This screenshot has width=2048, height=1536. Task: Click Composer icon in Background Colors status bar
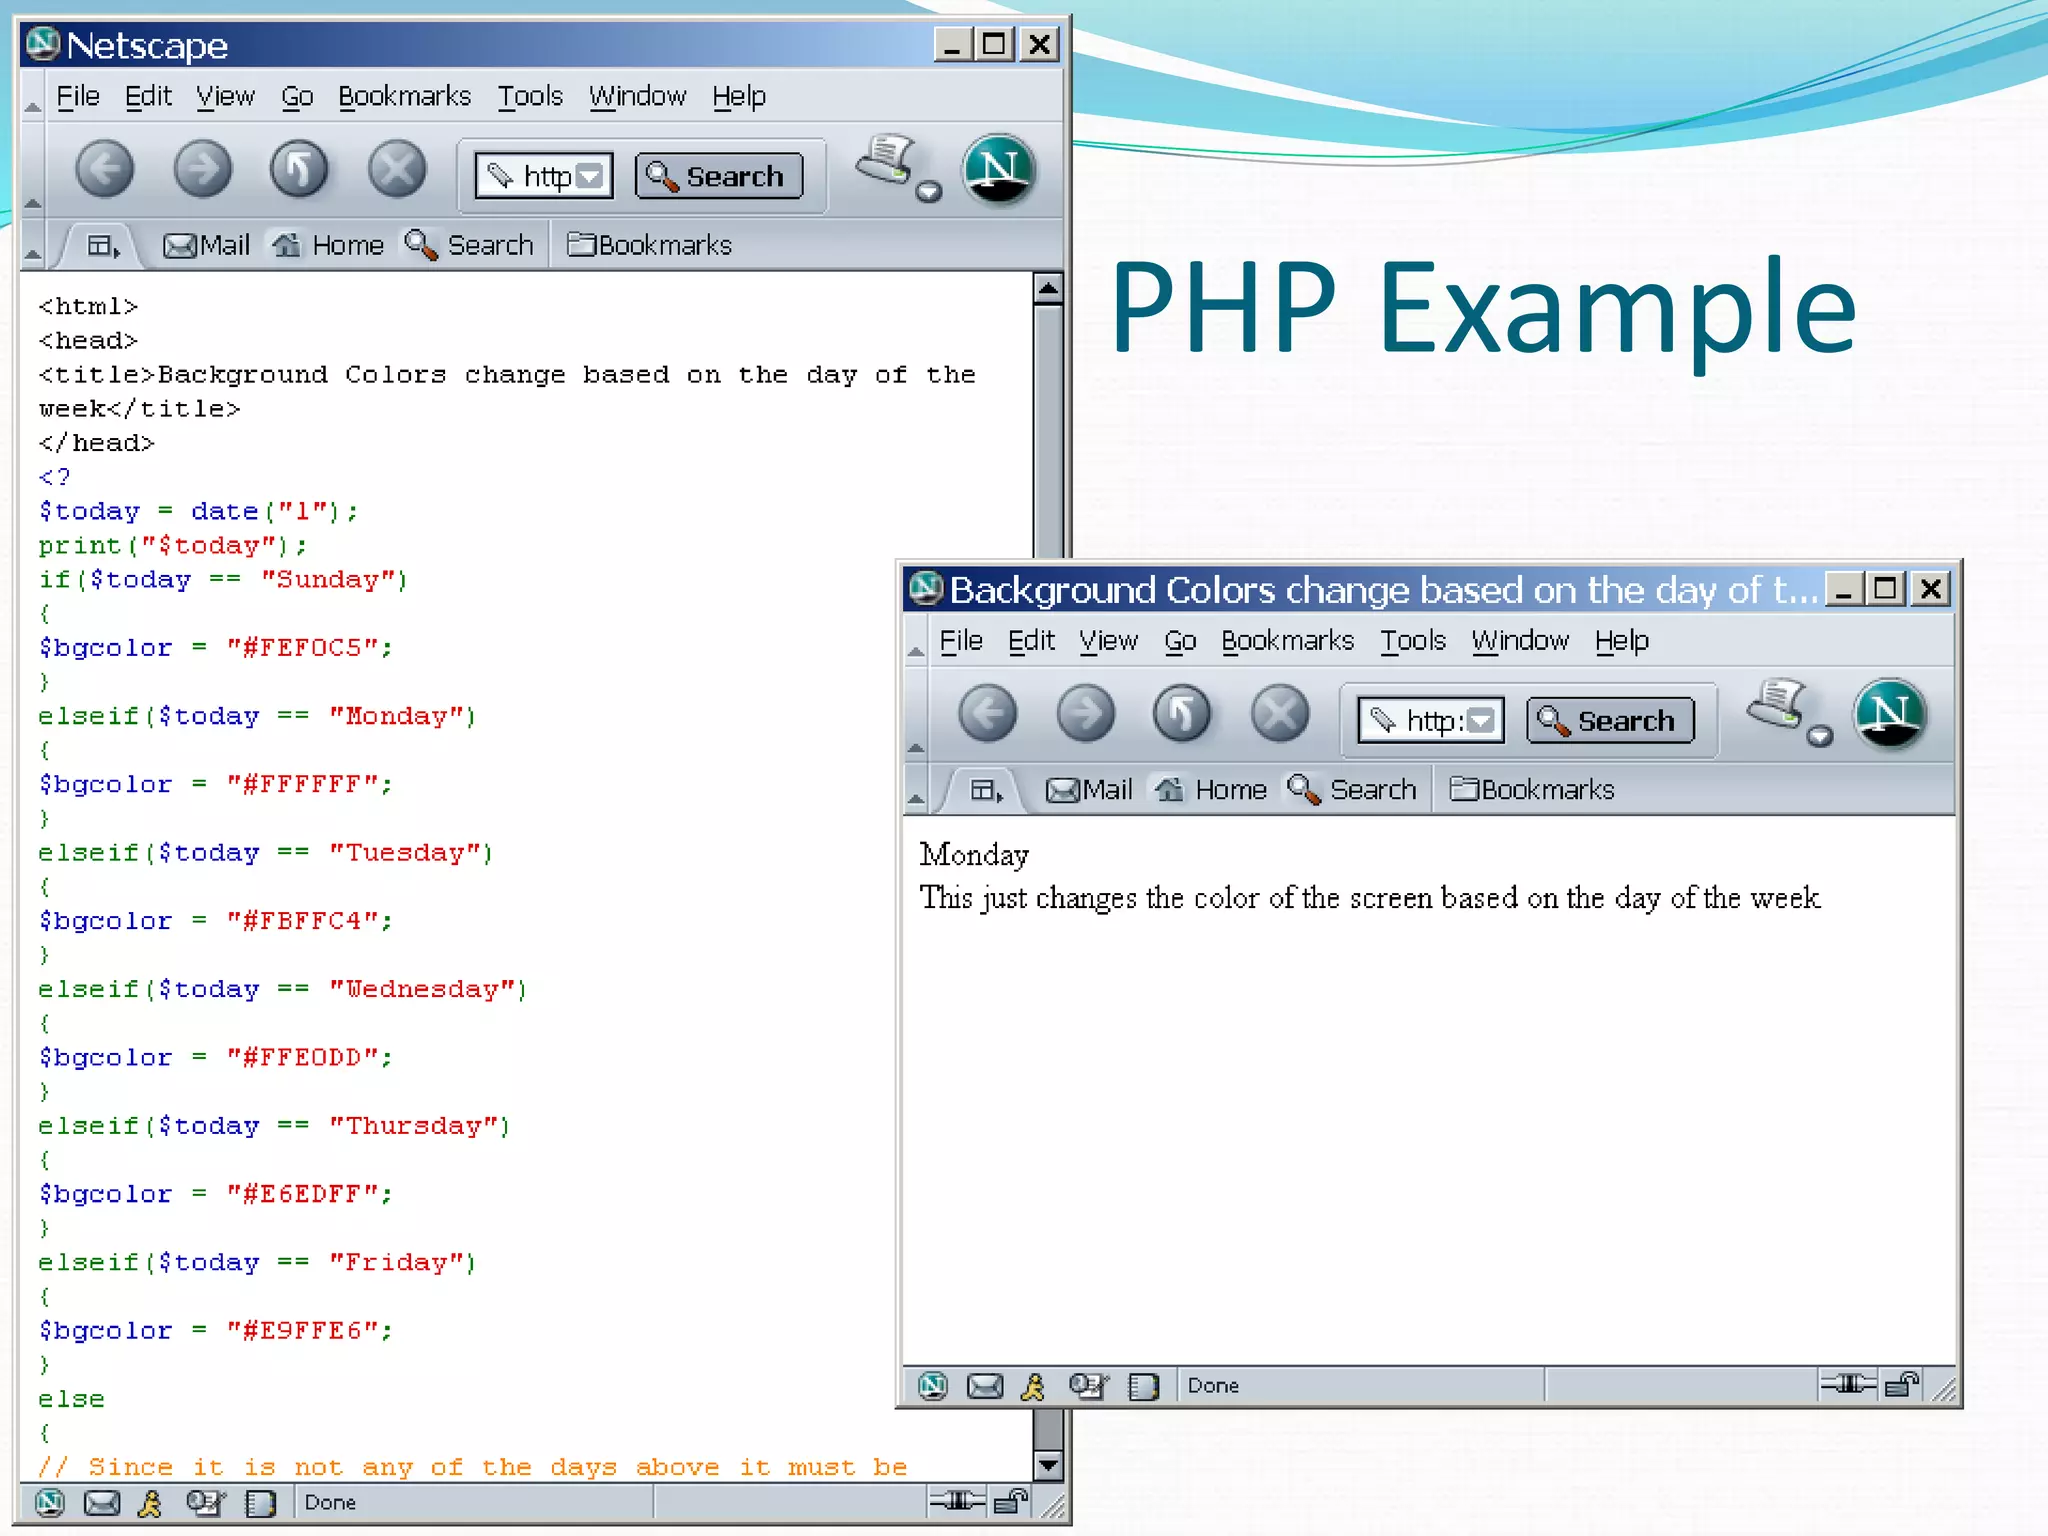[x=1088, y=1385]
